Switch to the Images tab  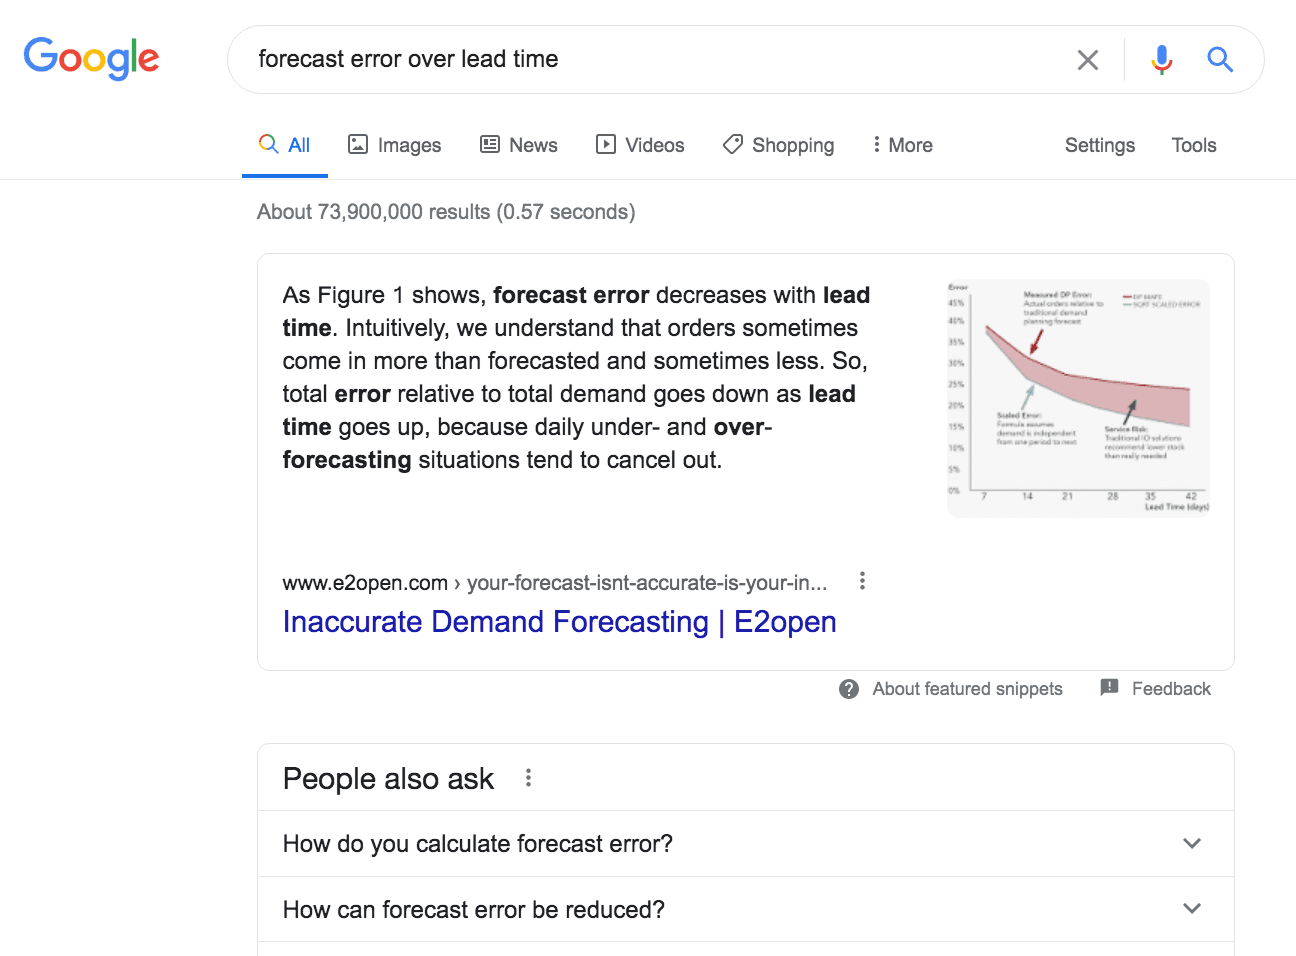point(394,145)
